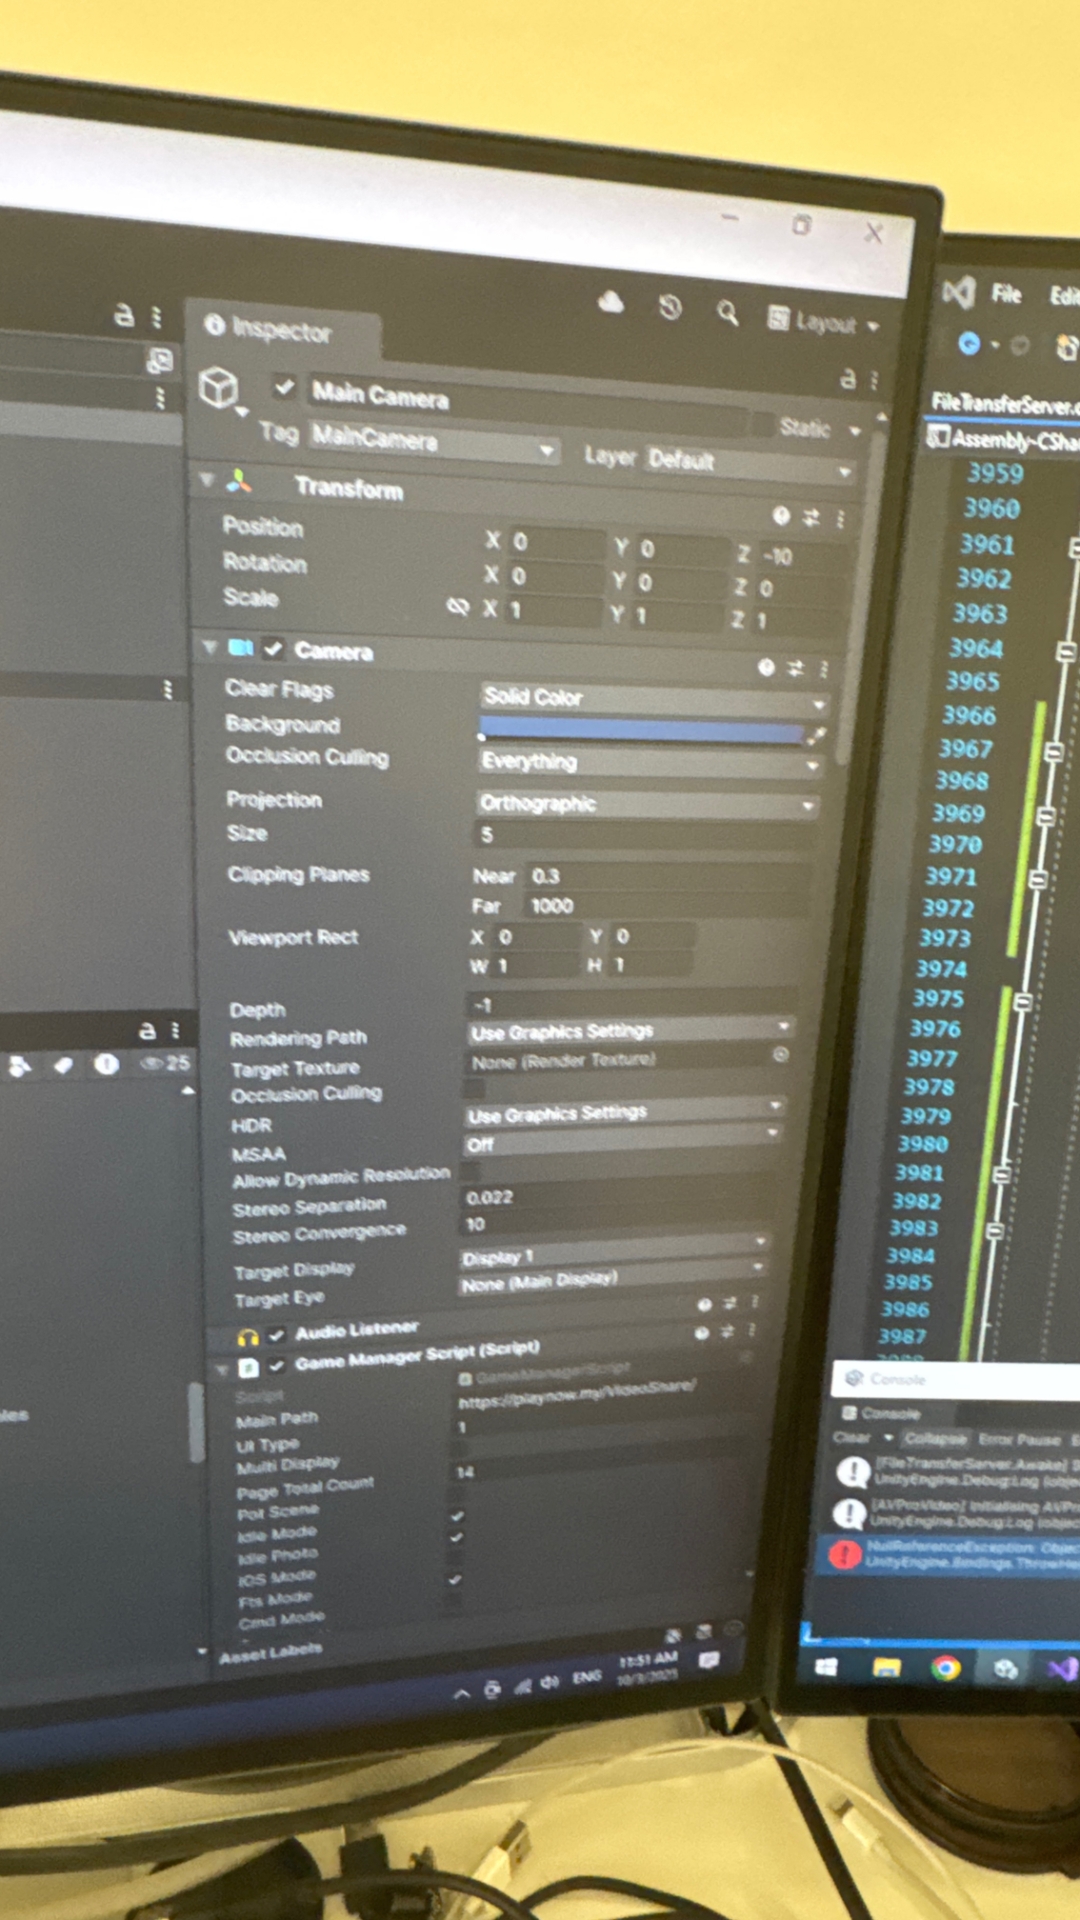Open the version history icon
The height and width of the screenshot is (1920, 1080).
(670, 308)
